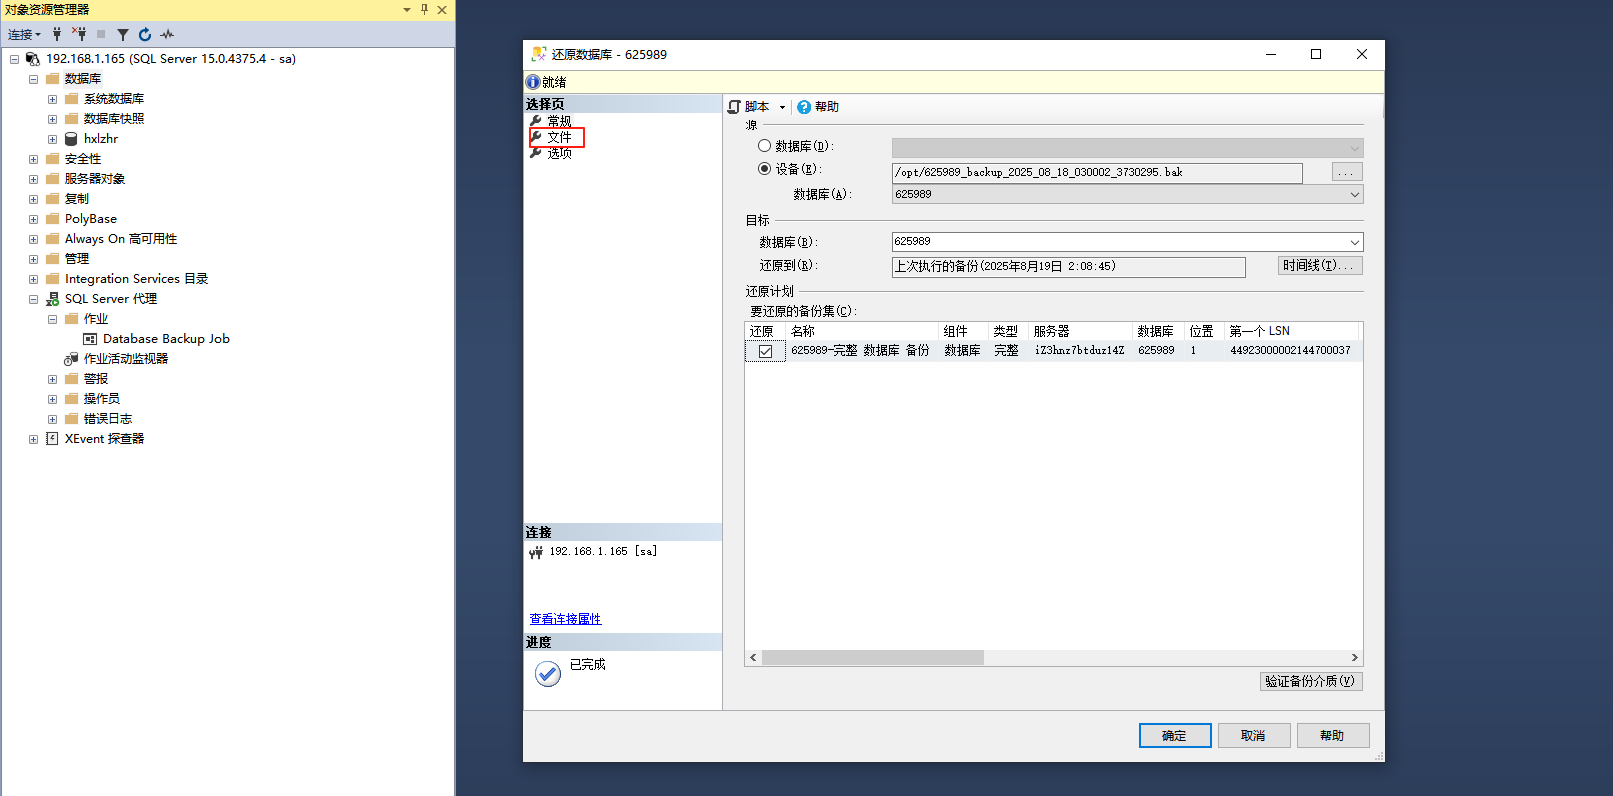Uncheck the restore checkbox for 625989 backup set

pyautogui.click(x=765, y=351)
